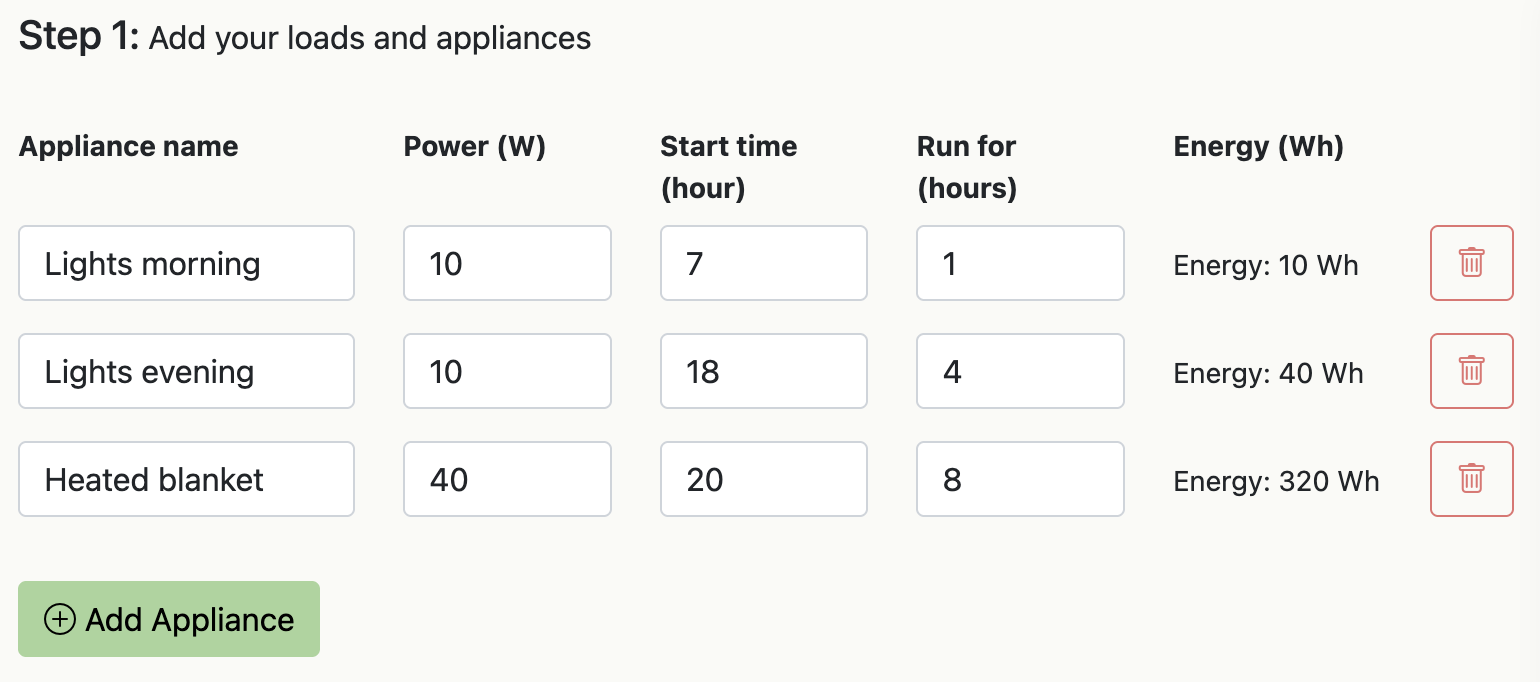Click the "Energy: 10 Wh" readout

pyautogui.click(x=1266, y=266)
